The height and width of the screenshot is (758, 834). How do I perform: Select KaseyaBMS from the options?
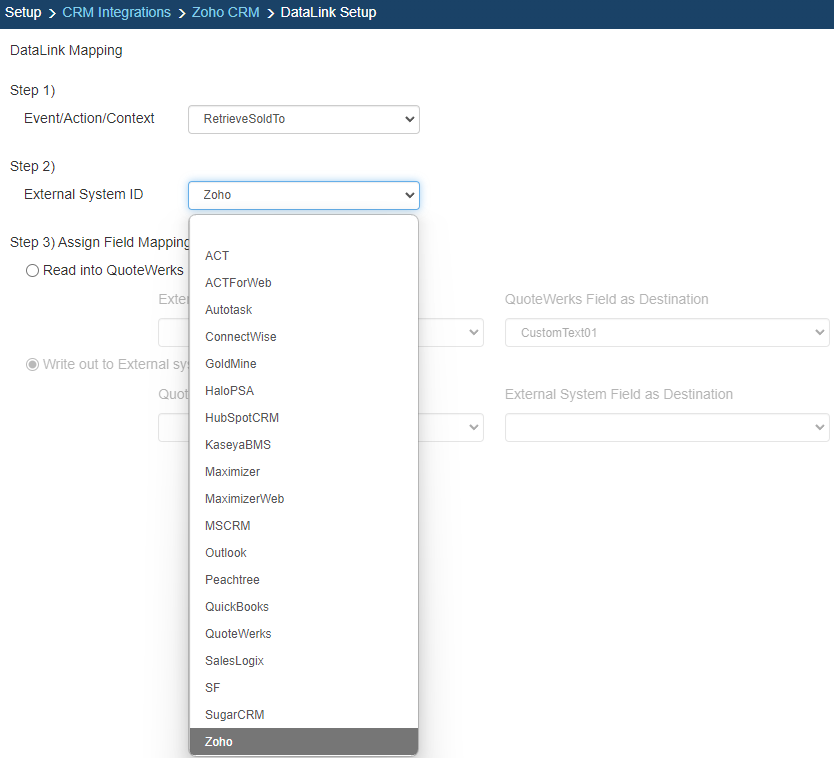point(238,445)
